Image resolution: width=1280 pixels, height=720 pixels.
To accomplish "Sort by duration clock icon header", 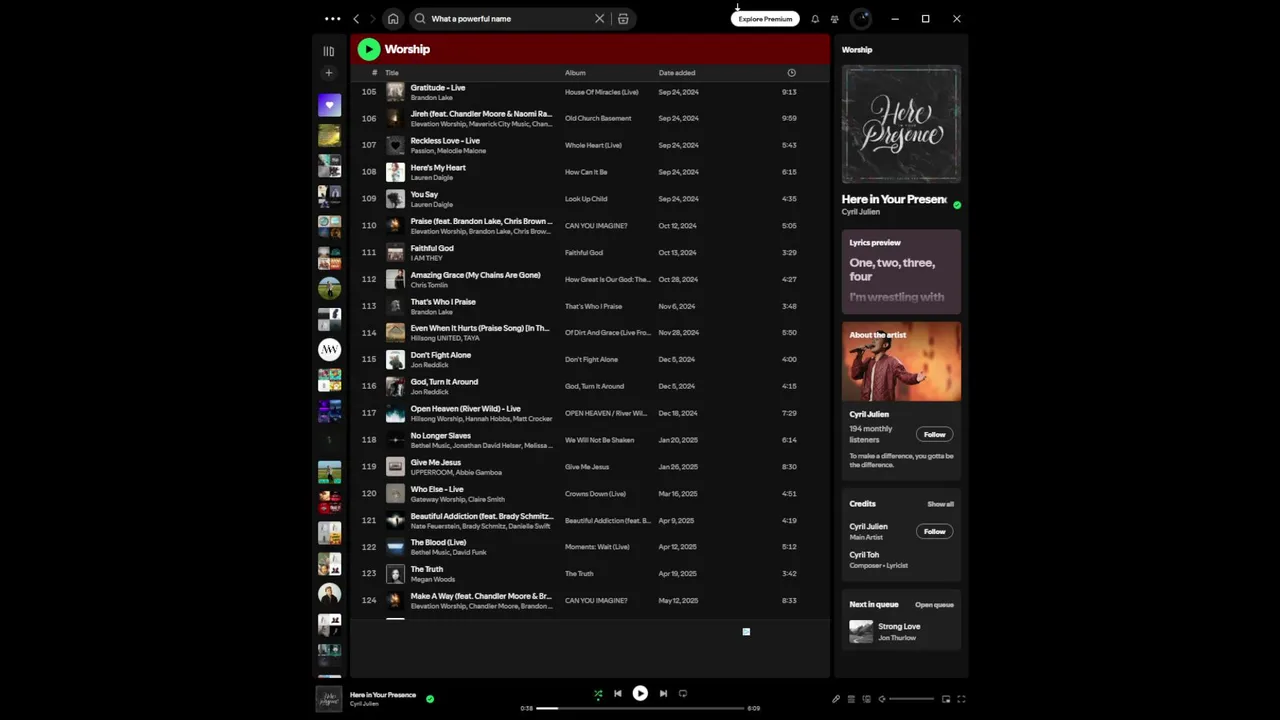I will [791, 73].
